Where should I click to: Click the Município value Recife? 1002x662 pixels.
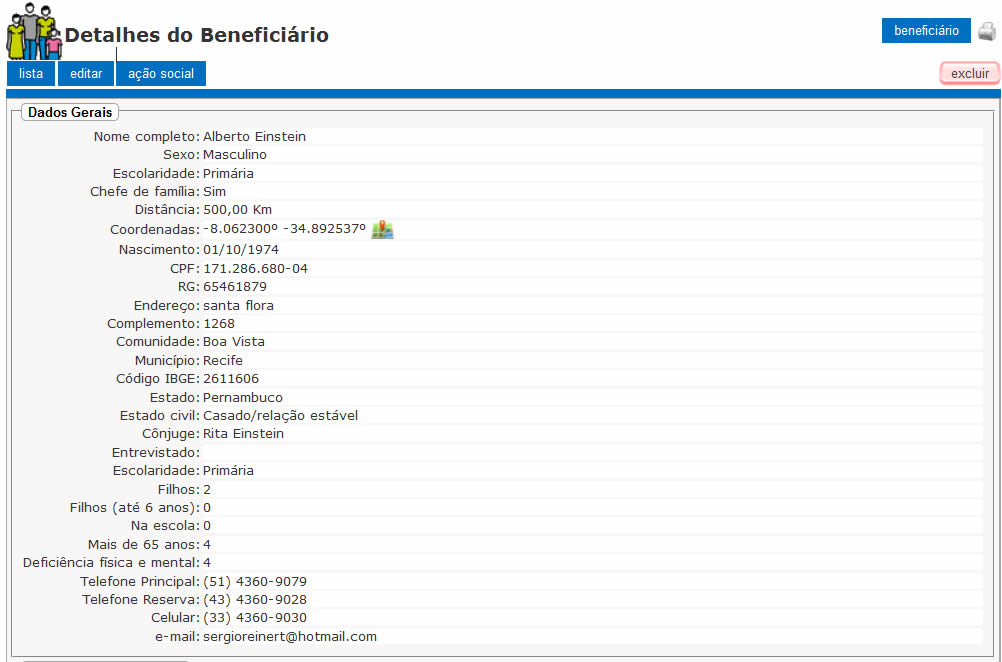point(223,360)
